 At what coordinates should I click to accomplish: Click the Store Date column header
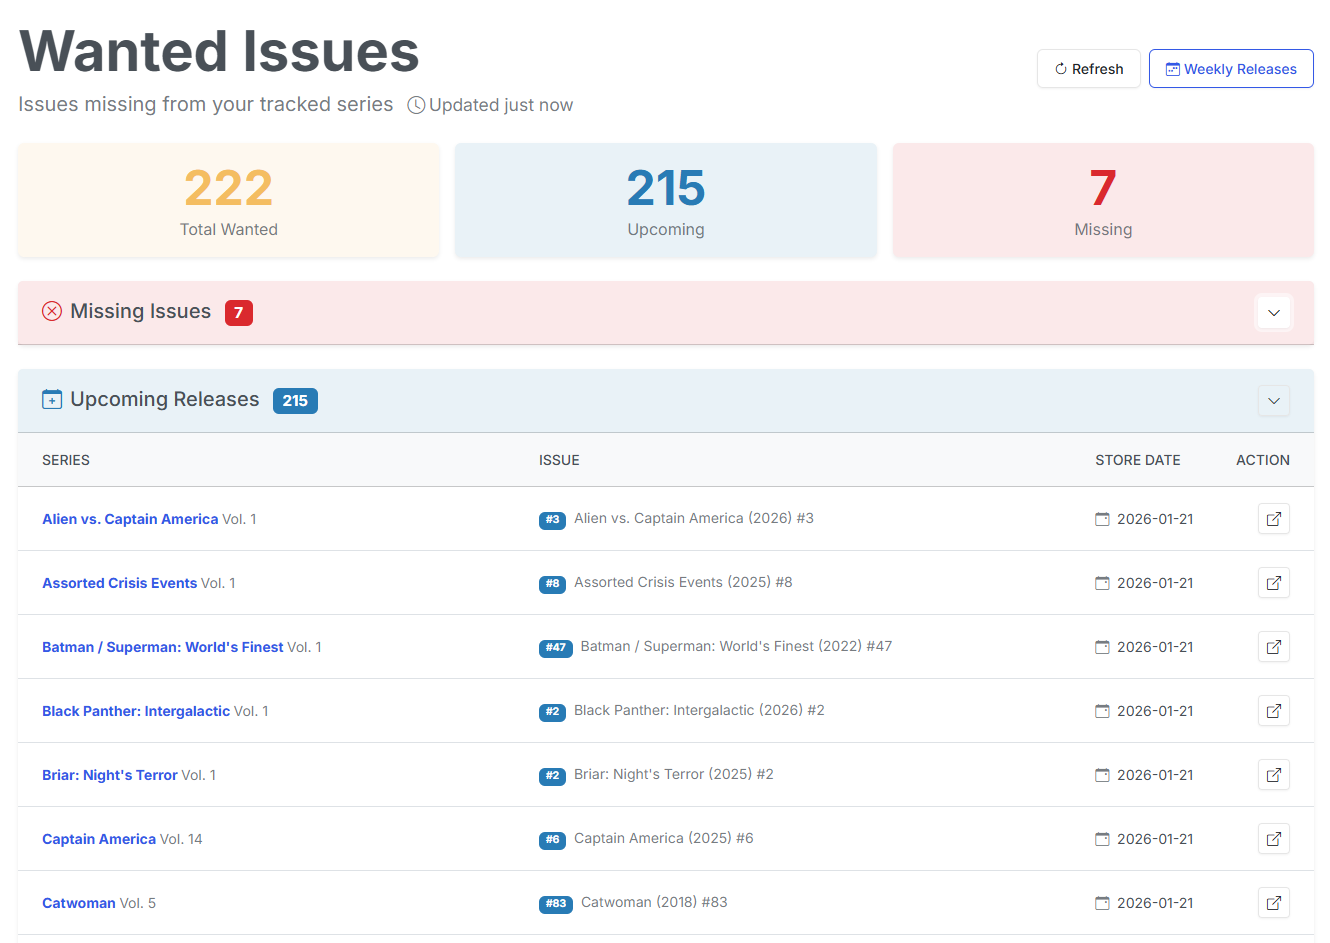[x=1137, y=460]
